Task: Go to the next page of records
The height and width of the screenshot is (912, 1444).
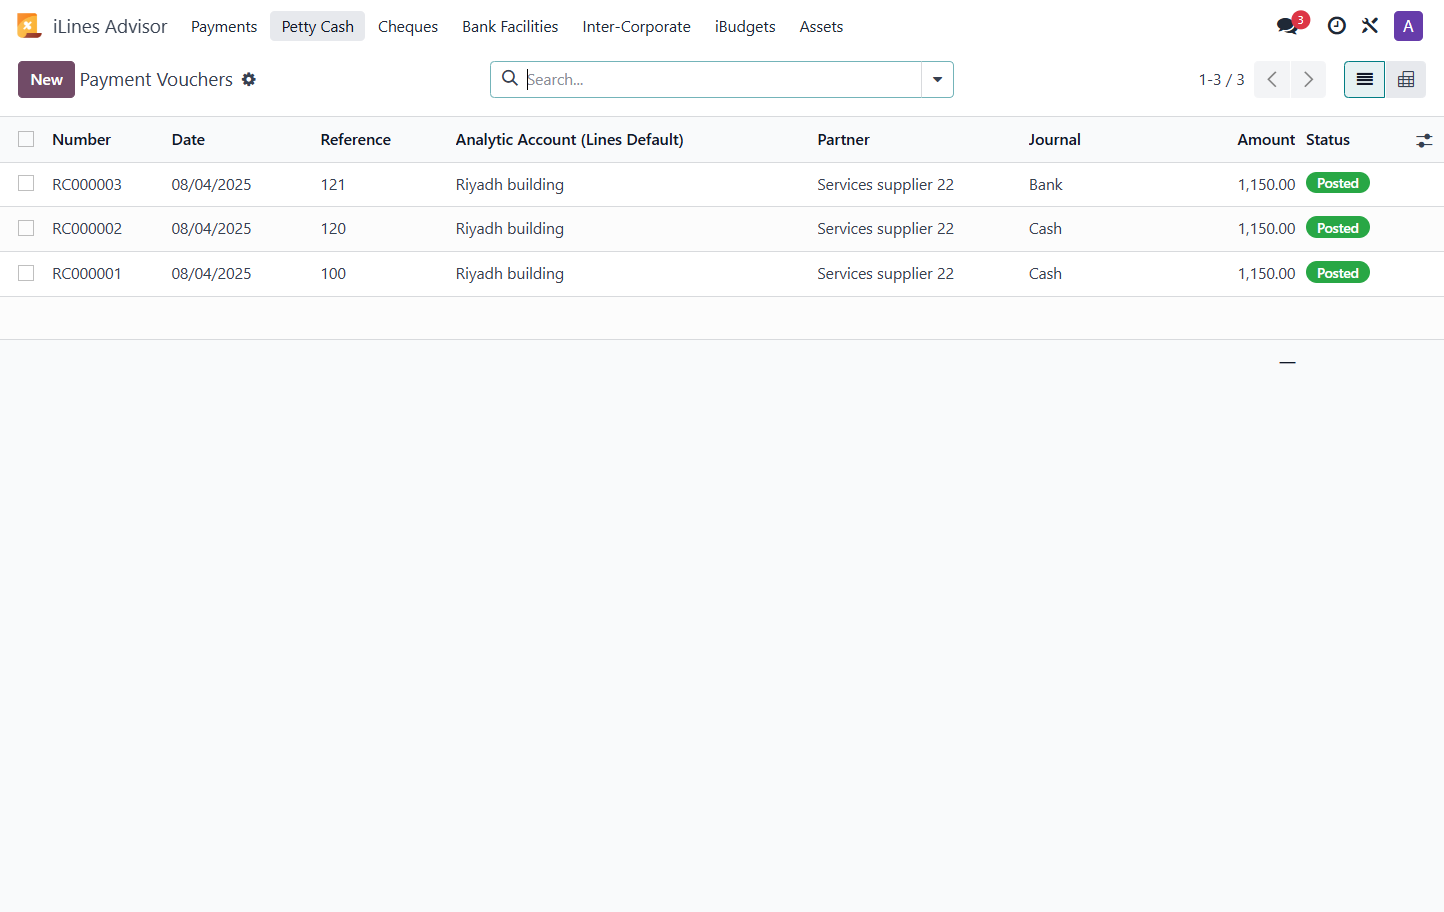Action: [1308, 79]
